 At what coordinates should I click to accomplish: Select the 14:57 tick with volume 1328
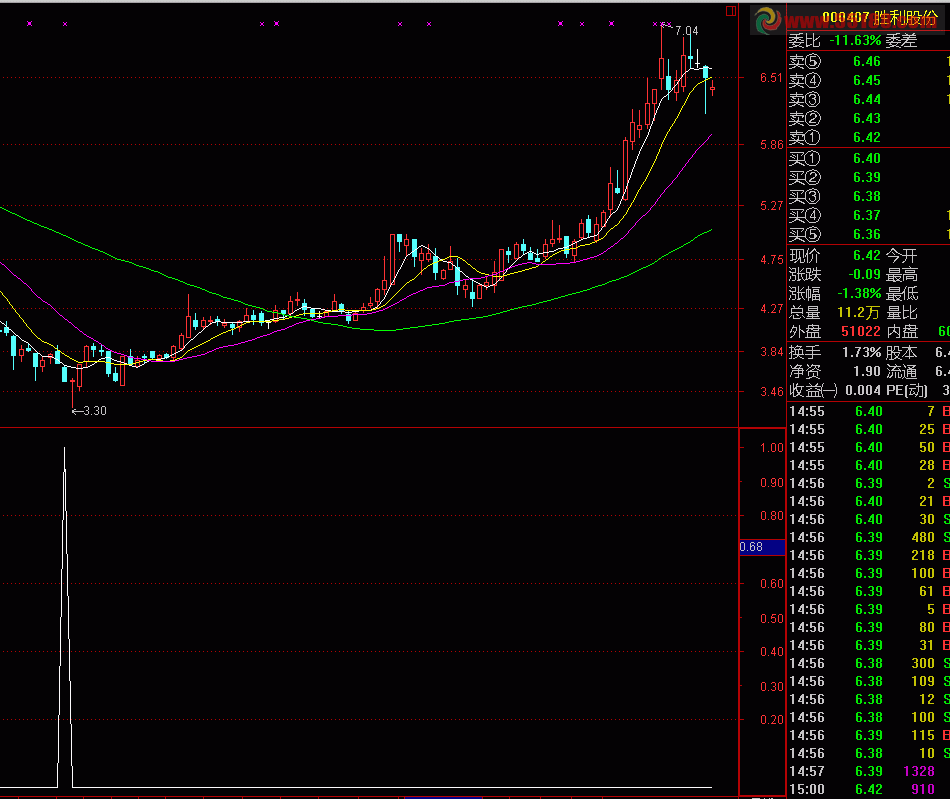[869, 771]
